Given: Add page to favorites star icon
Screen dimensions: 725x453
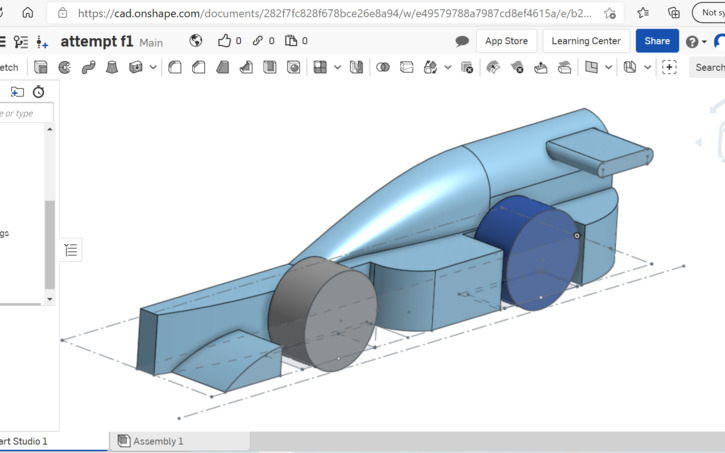Looking at the screenshot, I should (609, 13).
